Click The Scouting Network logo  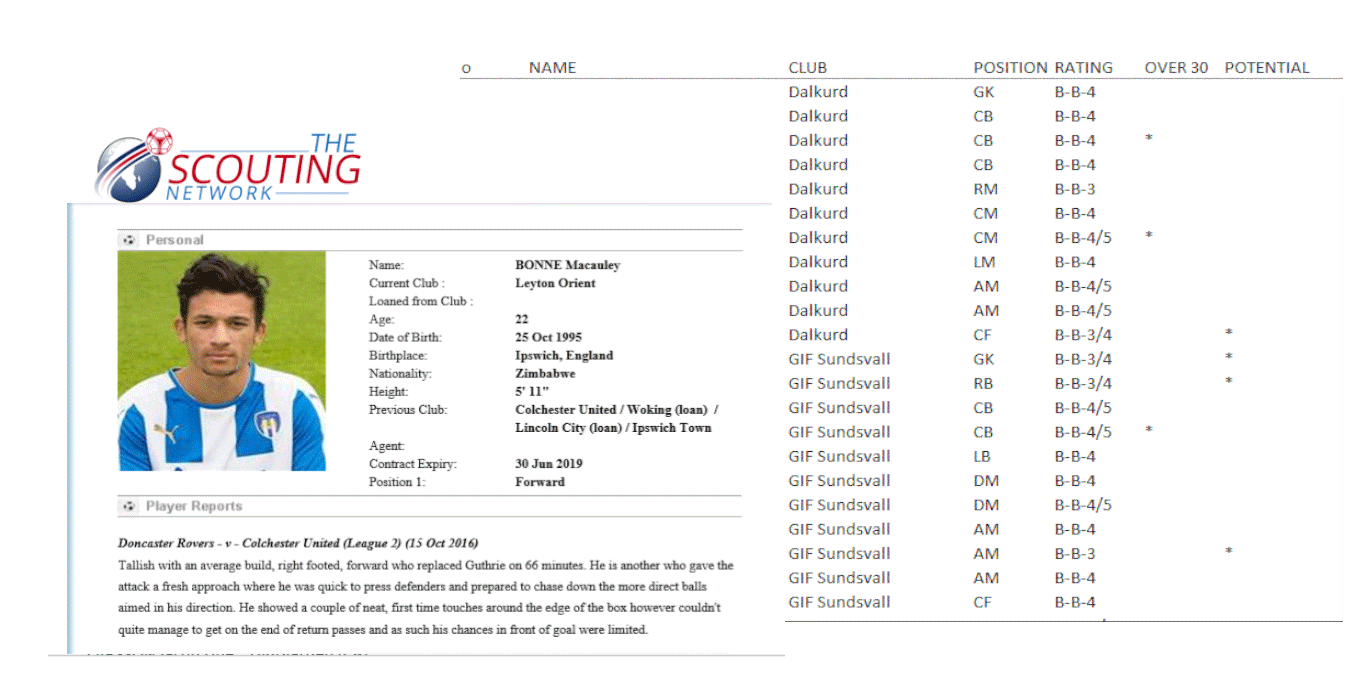228,165
